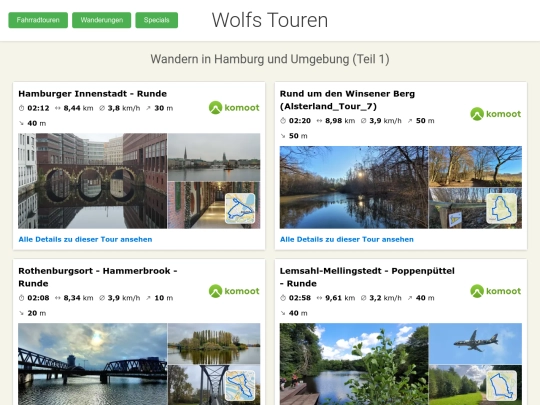This screenshot has height=405, width=540.
Task: Open route map thumbnail of Rothenburgsort tour
Action: coord(240,385)
